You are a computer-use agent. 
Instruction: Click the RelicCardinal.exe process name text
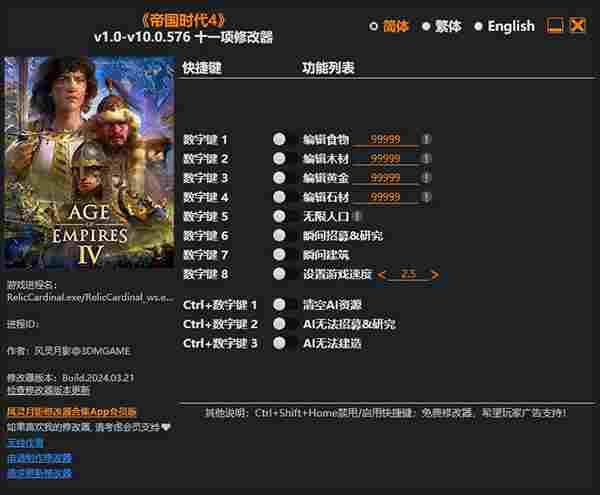(90, 297)
